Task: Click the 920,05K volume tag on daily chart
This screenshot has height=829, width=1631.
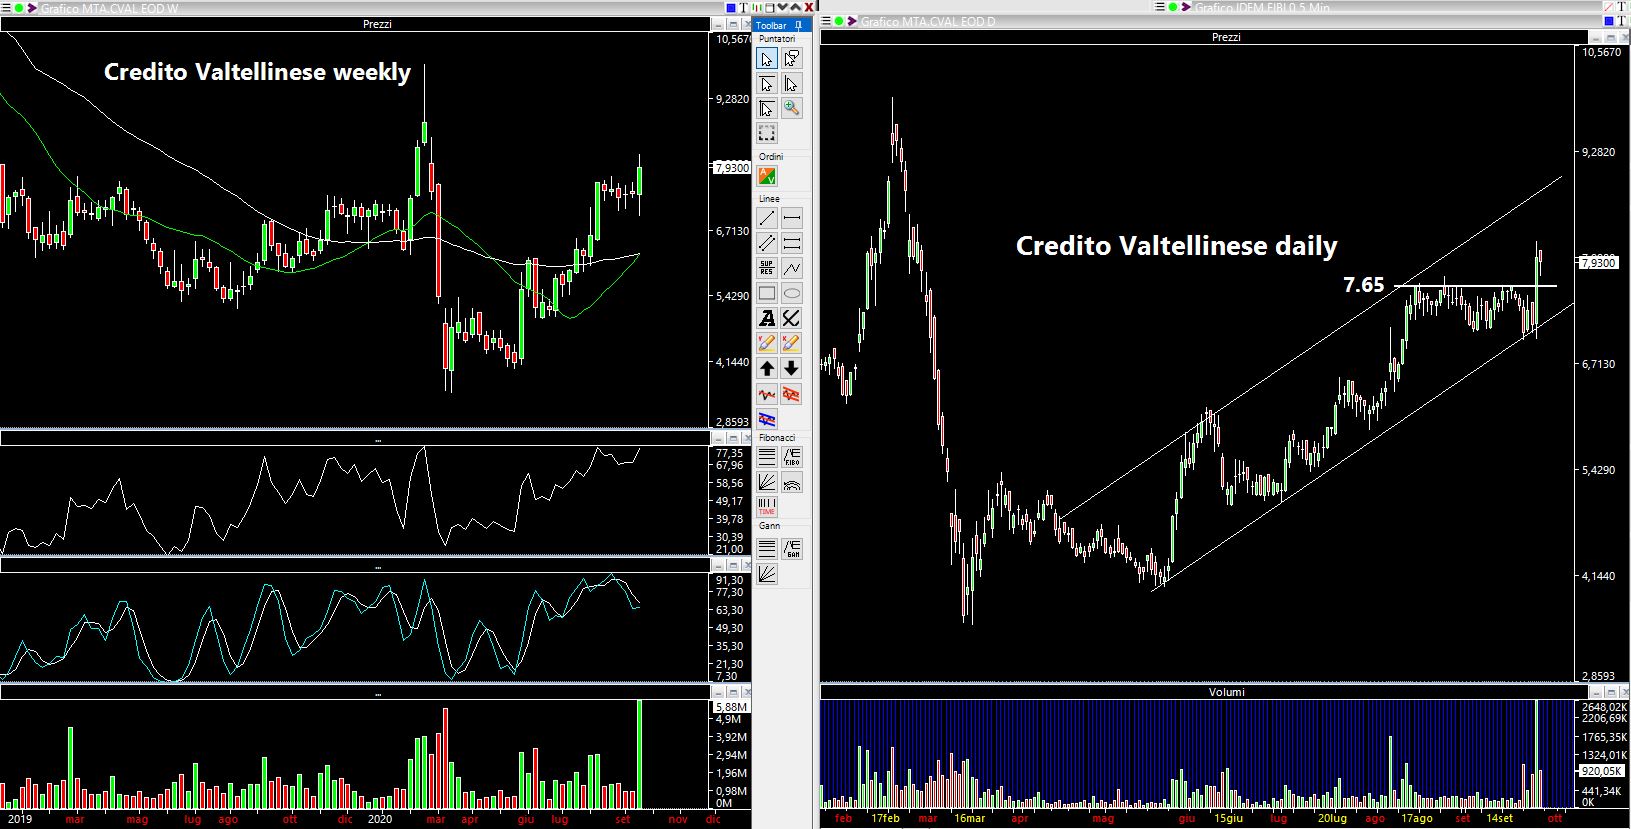Action: (1600, 771)
